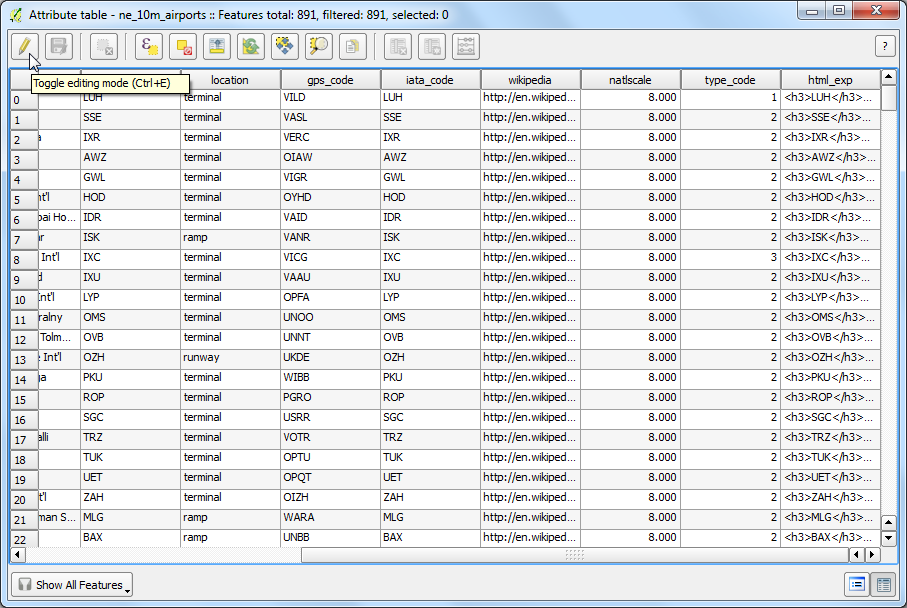Click the Invert selection icon
The width and height of the screenshot is (907, 608).
(250, 46)
